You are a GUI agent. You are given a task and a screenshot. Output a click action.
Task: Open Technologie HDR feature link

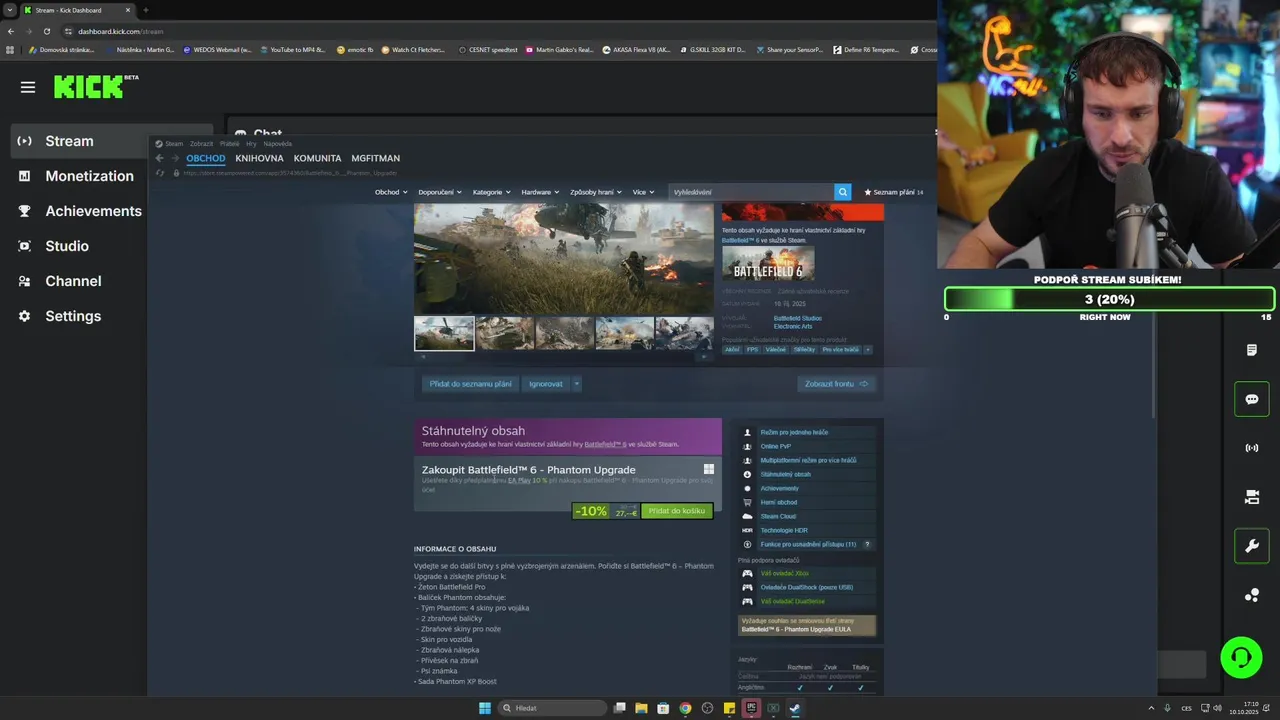783,530
